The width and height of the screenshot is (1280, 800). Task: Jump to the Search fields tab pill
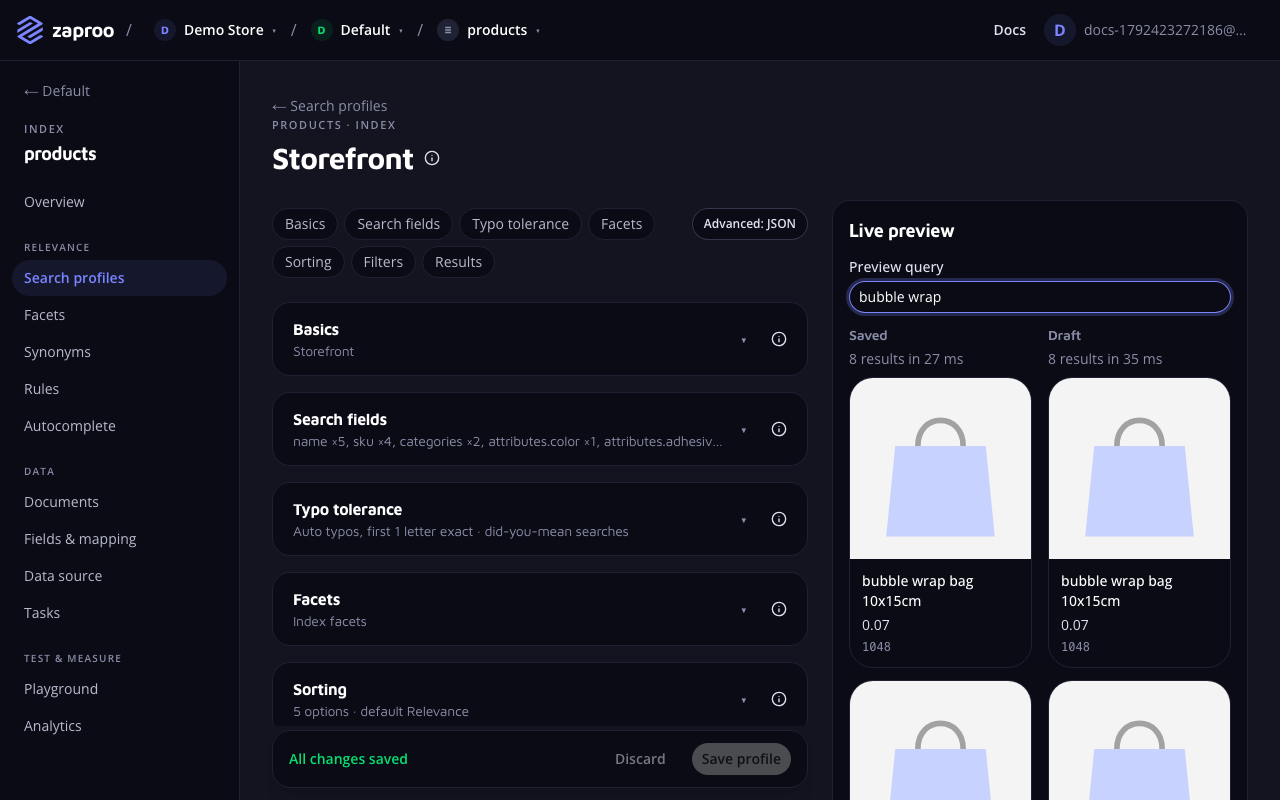399,224
